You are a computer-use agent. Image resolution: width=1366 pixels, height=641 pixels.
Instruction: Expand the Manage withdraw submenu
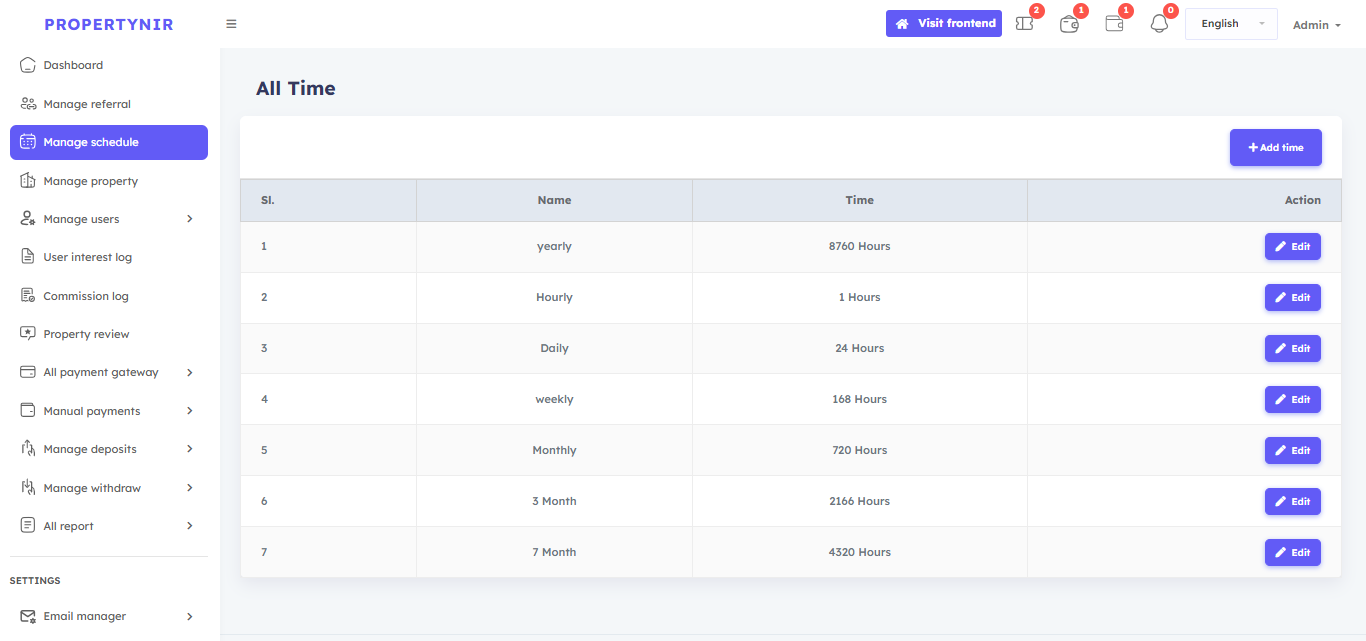190,488
